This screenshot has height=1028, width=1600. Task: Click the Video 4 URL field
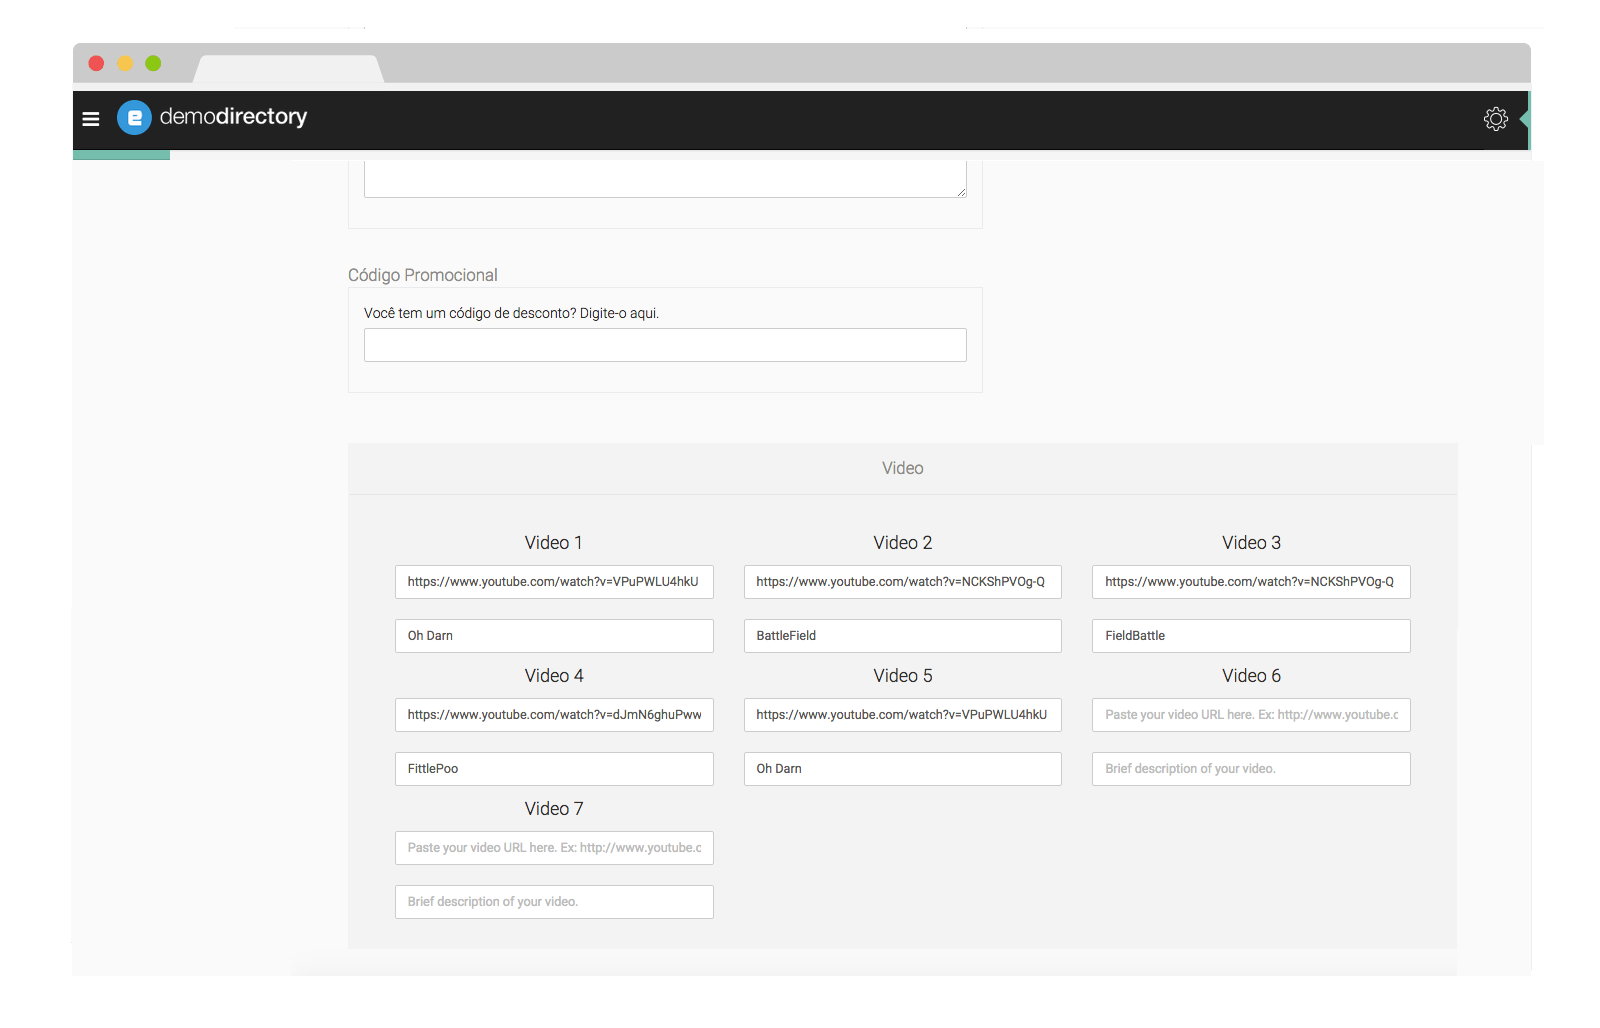click(554, 715)
